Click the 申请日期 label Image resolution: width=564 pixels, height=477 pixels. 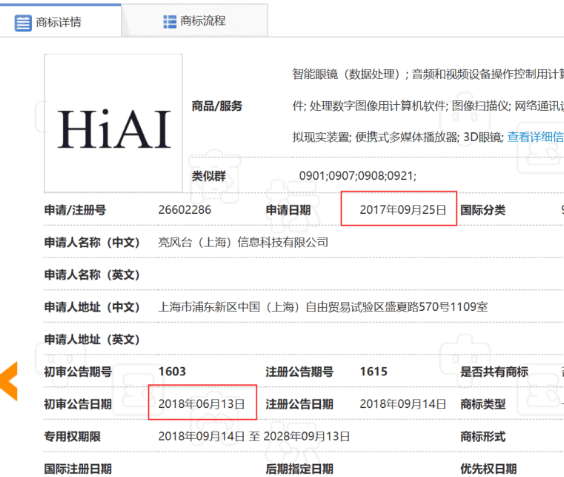coord(288,210)
